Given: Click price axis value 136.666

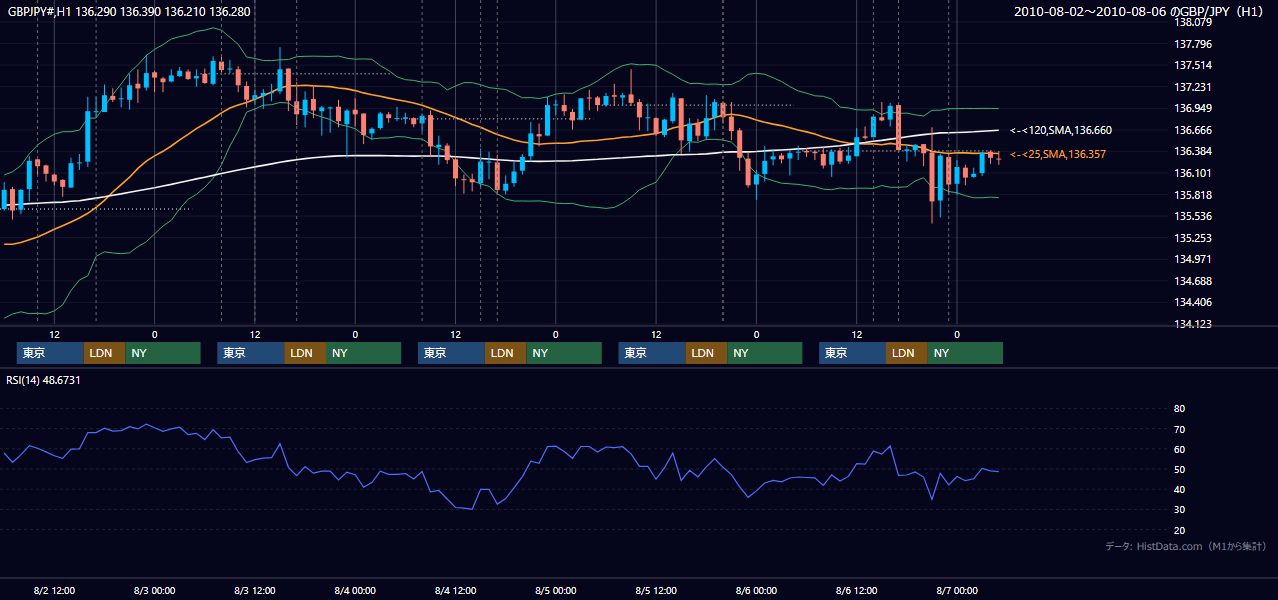Looking at the screenshot, I should [1194, 130].
